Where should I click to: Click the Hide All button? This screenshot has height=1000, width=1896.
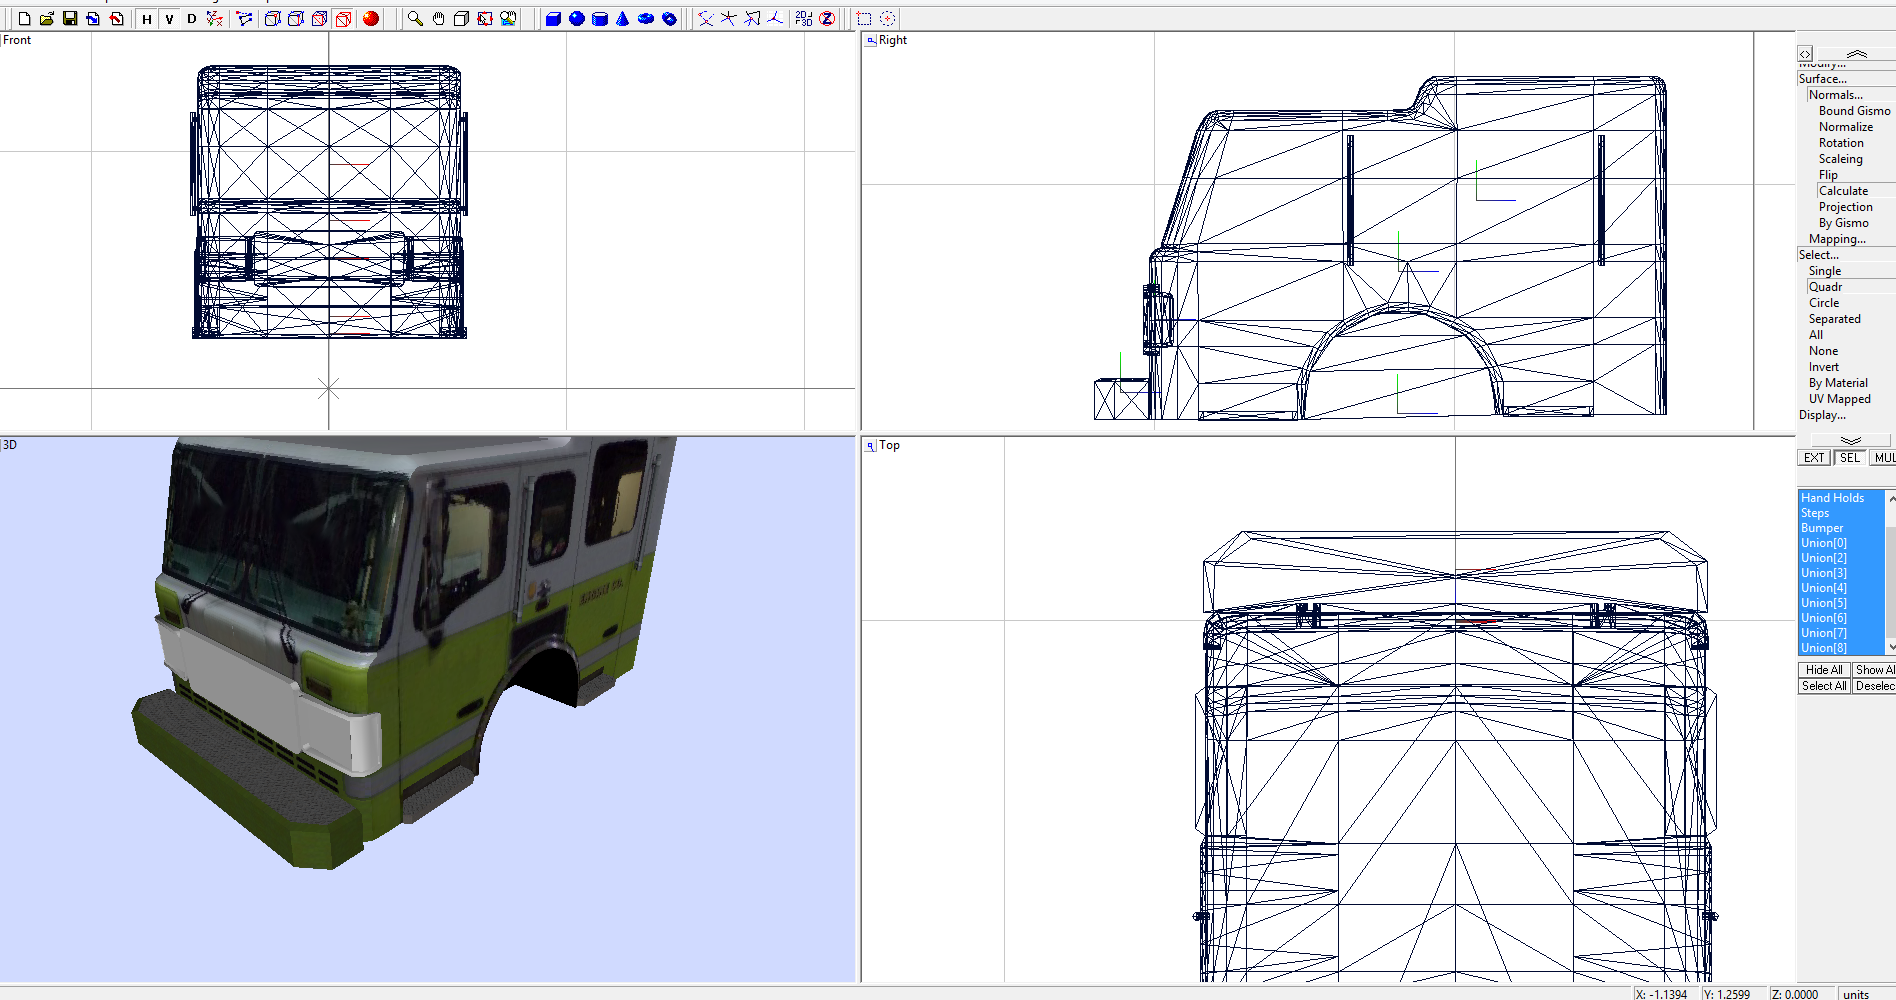[x=1823, y=669]
